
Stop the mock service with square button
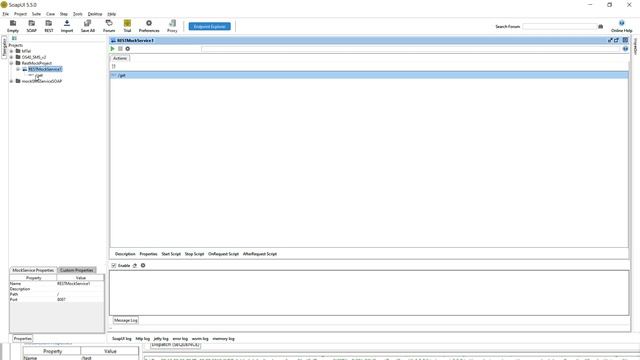(120, 49)
